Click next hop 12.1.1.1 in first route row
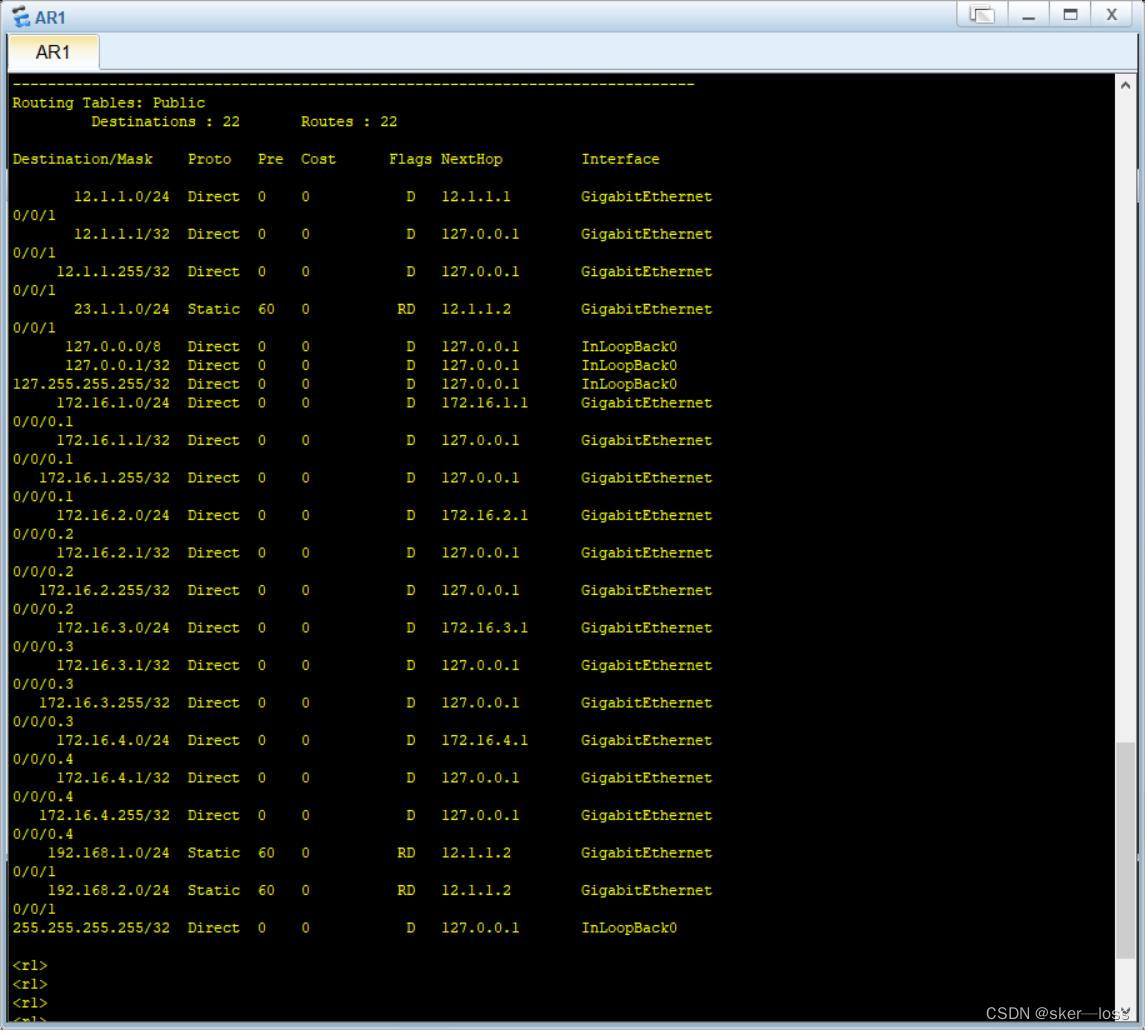 (475, 196)
